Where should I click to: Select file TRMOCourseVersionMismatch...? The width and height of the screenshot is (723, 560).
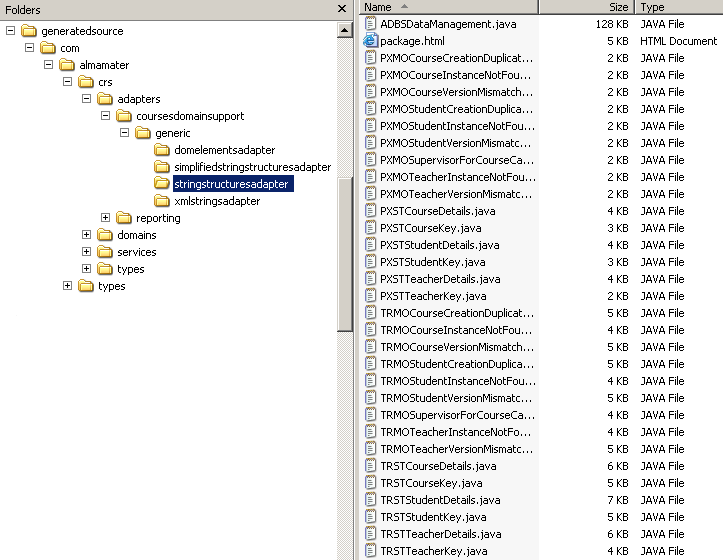[457, 347]
